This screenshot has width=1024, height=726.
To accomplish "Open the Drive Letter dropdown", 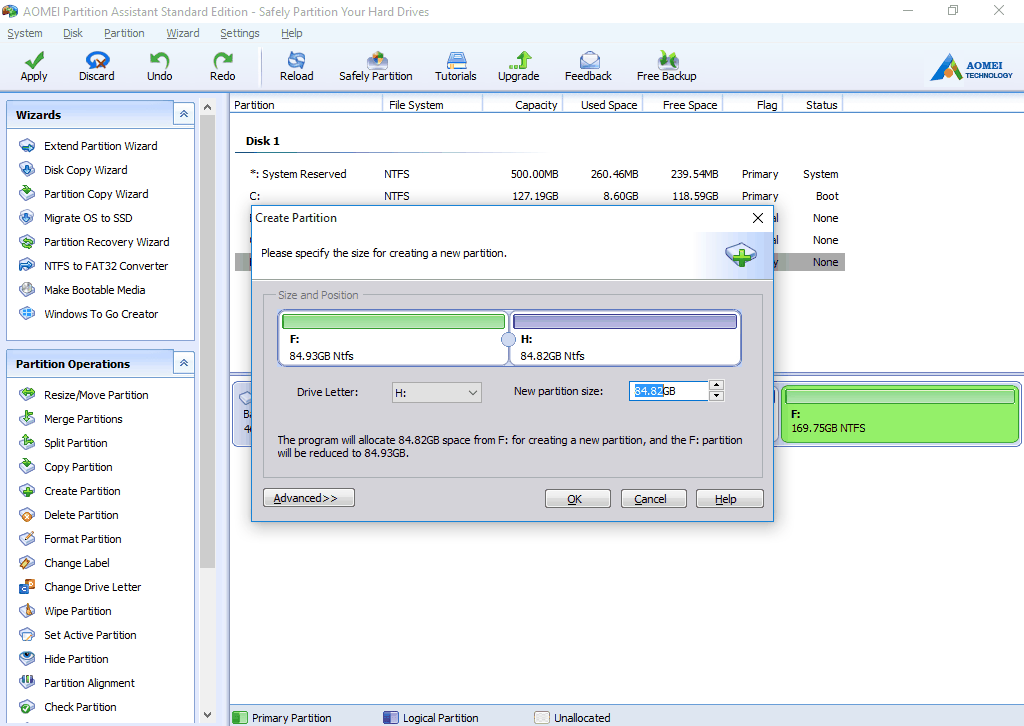I will pos(436,393).
